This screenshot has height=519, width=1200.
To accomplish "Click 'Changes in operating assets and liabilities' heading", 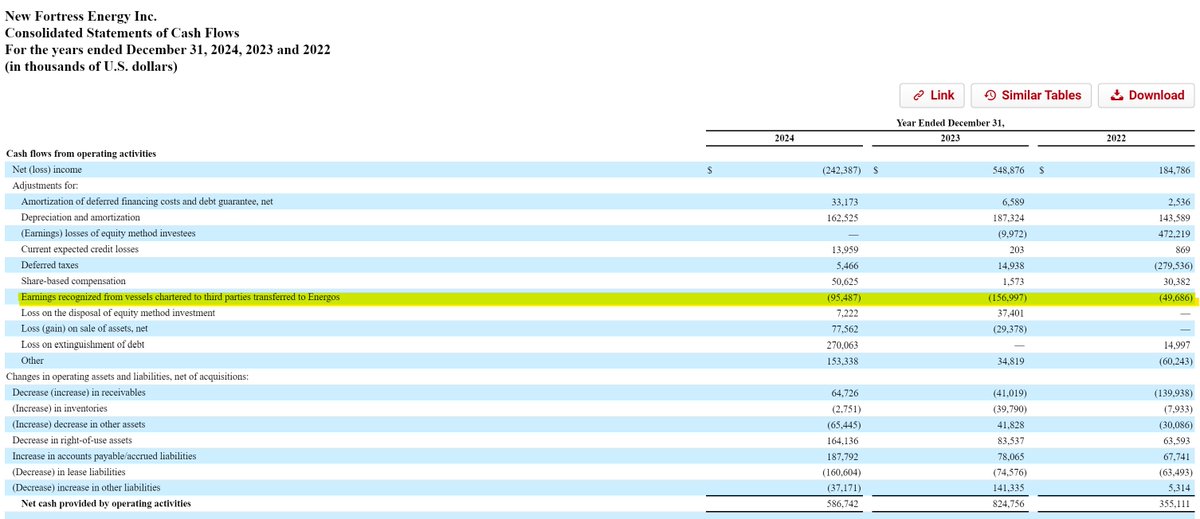I will pos(128,376).
